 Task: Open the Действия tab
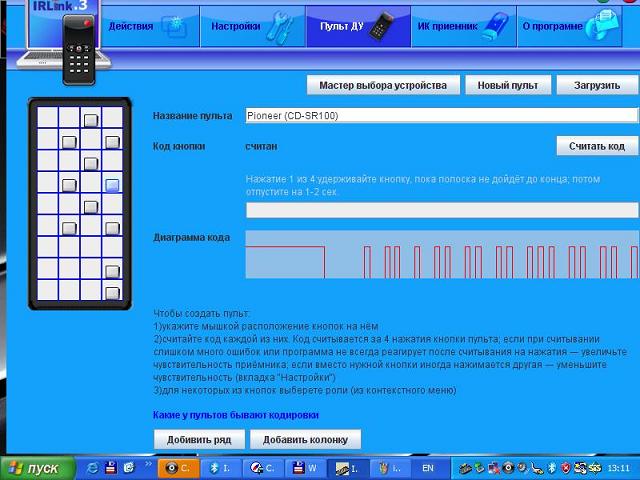[x=131, y=27]
